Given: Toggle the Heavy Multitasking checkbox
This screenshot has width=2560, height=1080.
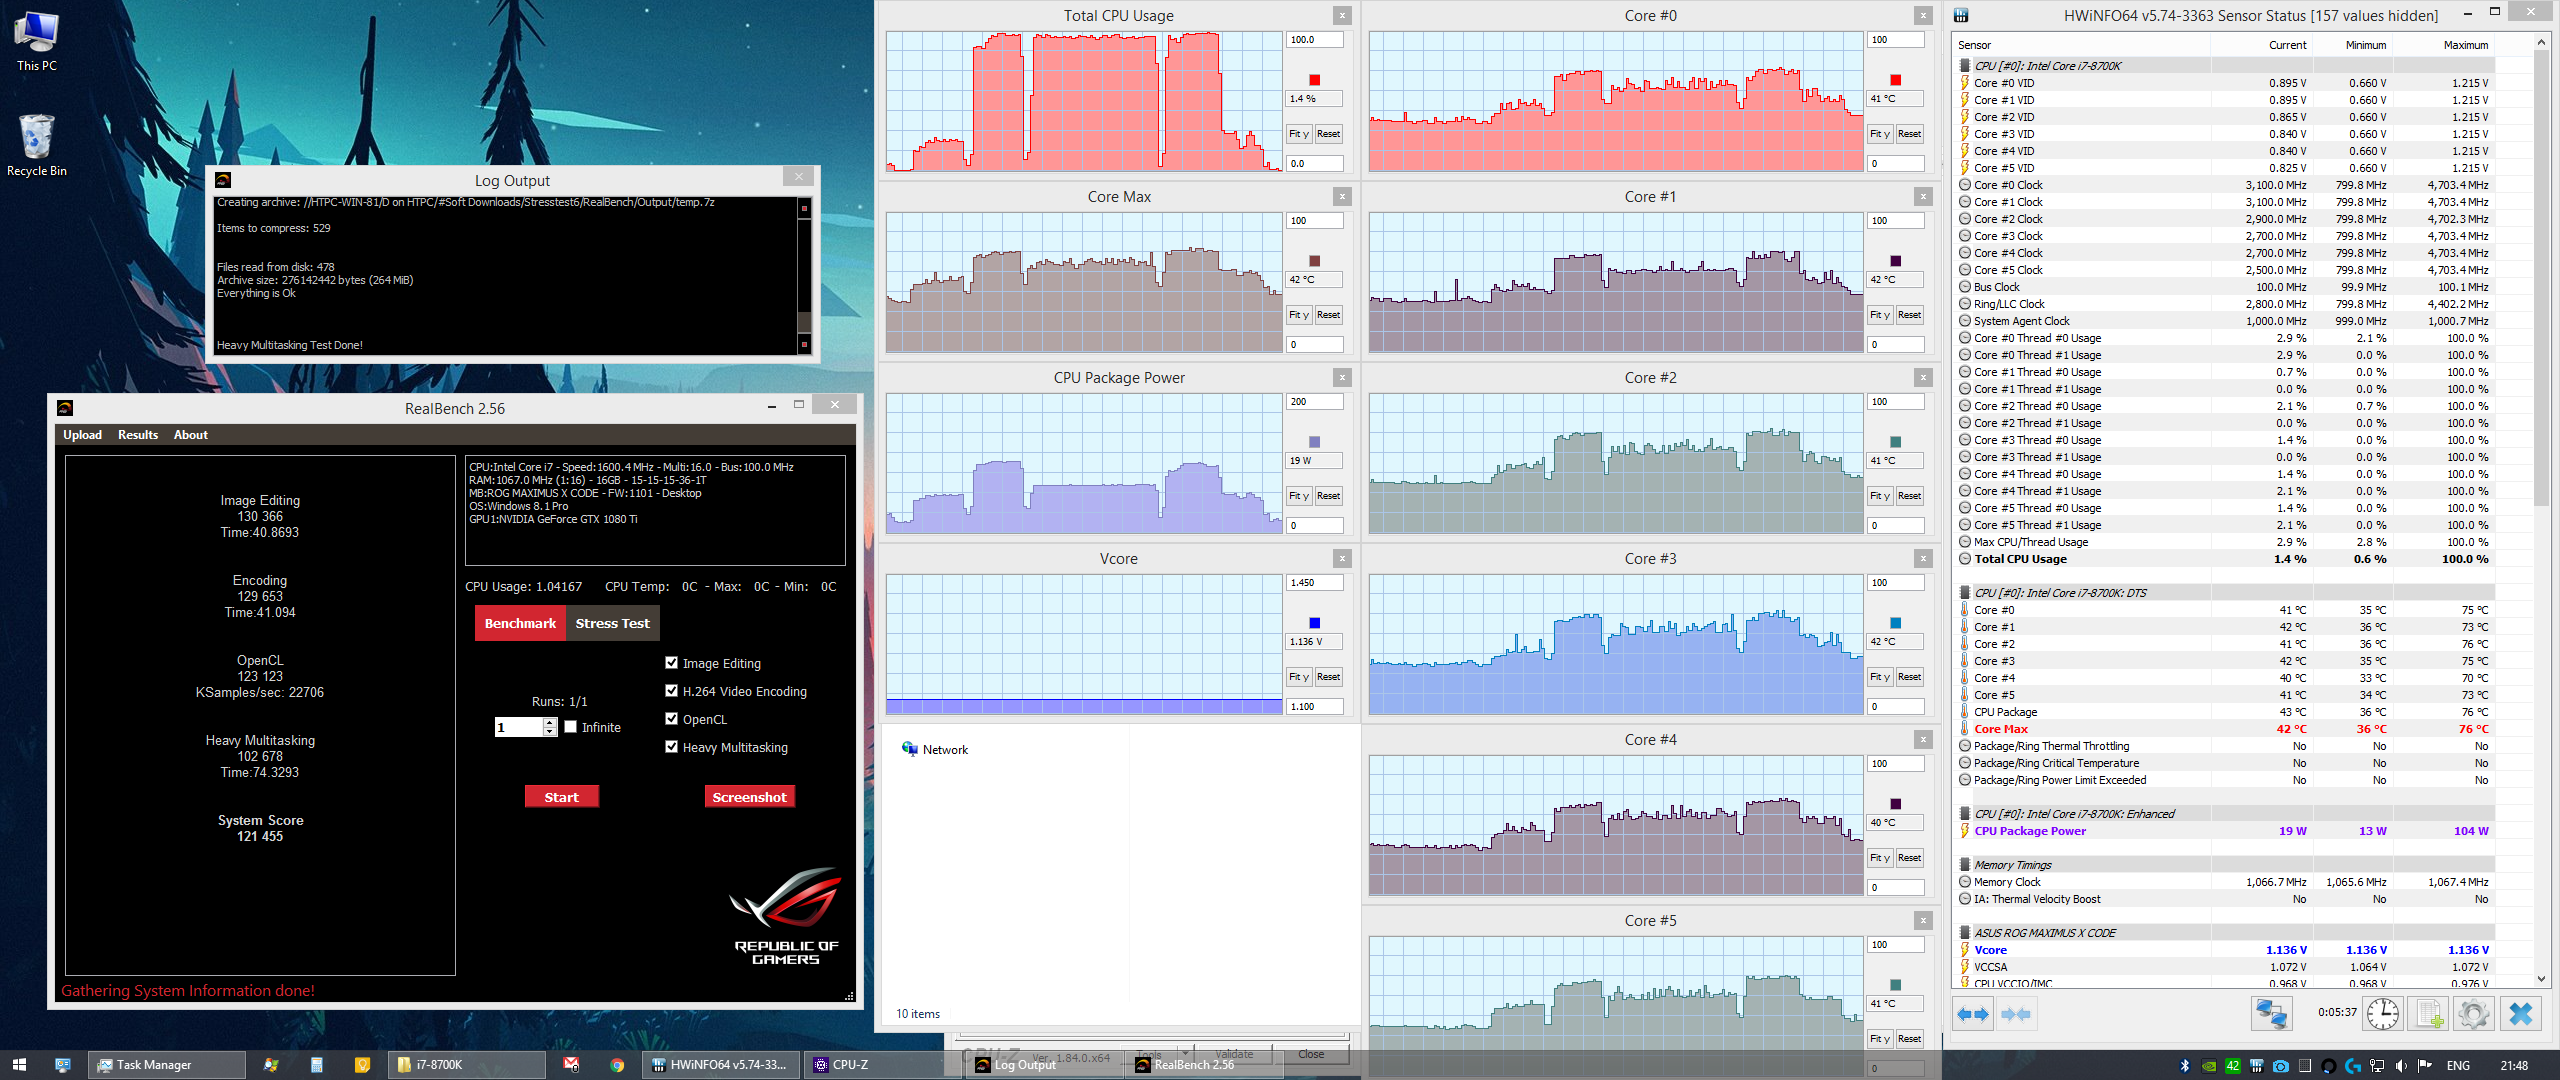Looking at the screenshot, I should coord(672,747).
